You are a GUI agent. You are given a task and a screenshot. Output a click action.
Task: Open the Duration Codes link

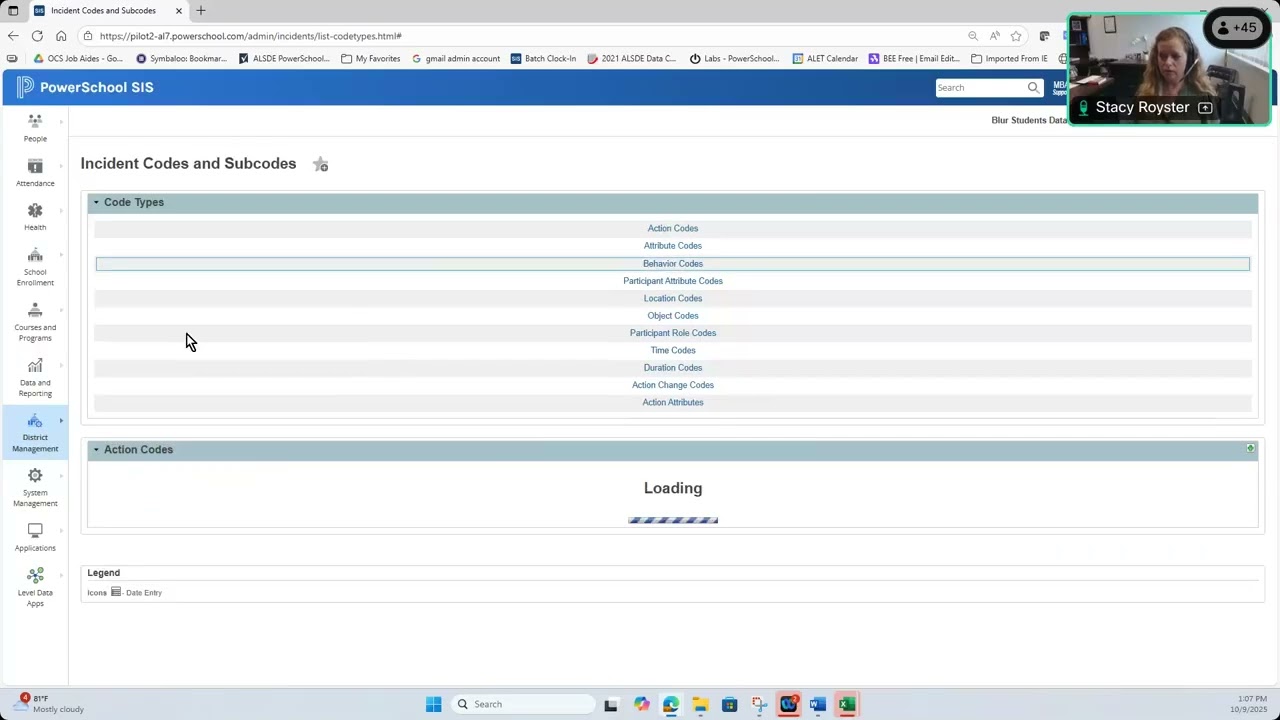[673, 368]
